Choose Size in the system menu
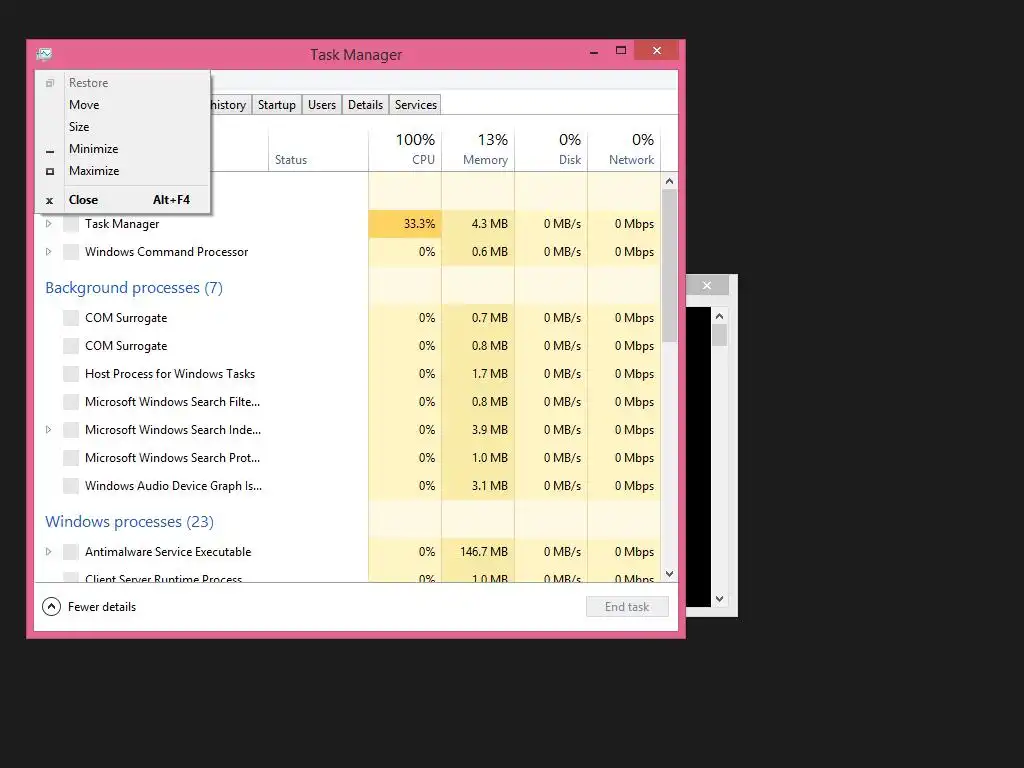 click(x=123, y=127)
